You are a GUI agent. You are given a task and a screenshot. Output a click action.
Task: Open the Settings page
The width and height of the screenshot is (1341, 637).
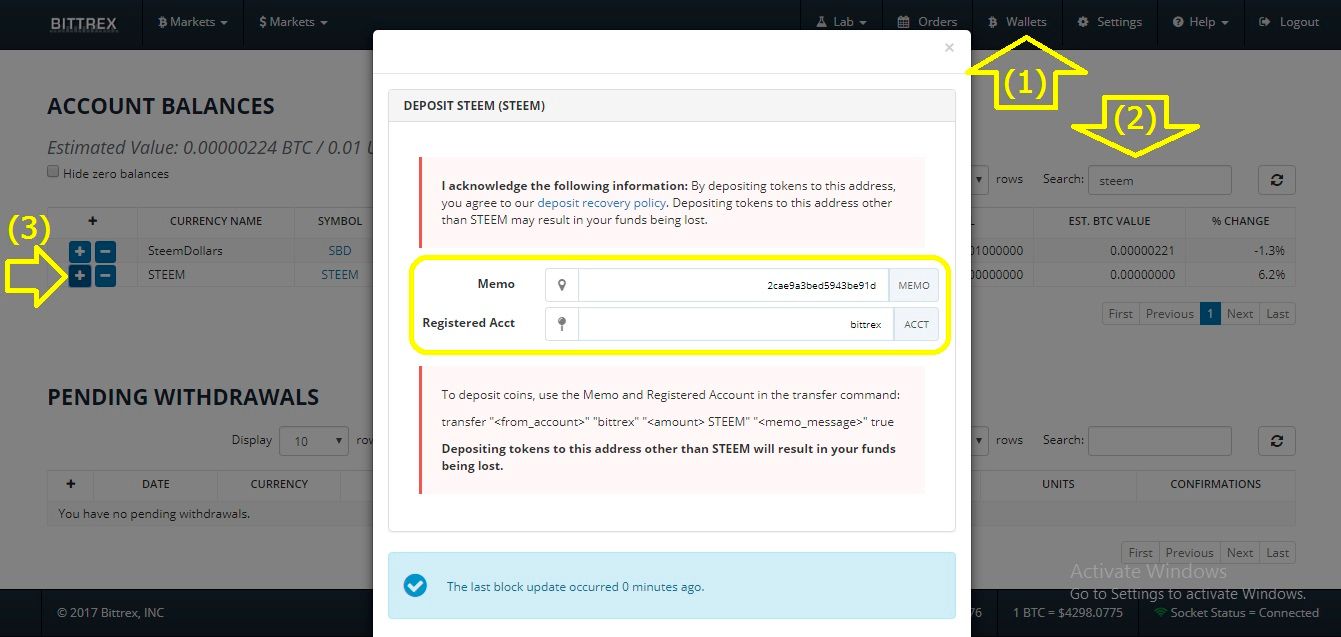[x=1110, y=22]
